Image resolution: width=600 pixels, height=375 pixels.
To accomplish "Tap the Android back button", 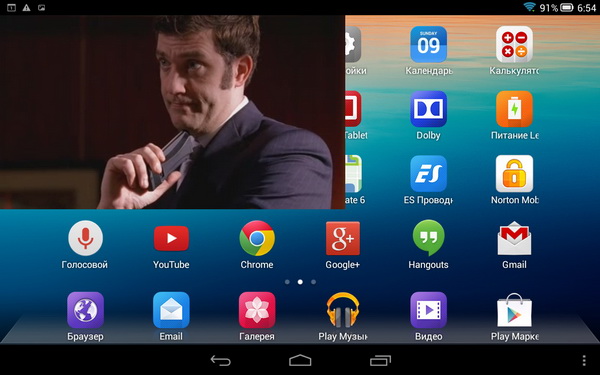I will [221, 360].
